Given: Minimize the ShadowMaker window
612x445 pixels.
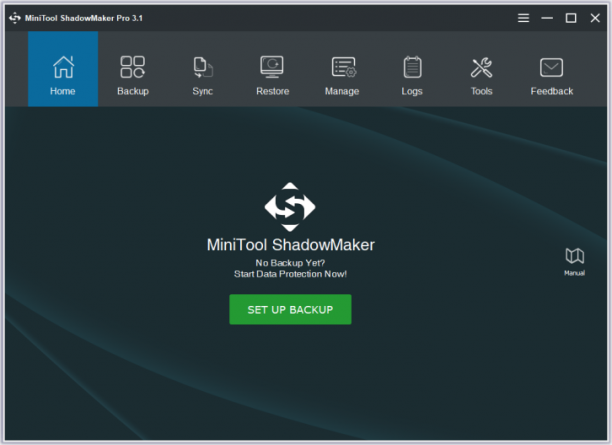Looking at the screenshot, I should click(x=547, y=18).
